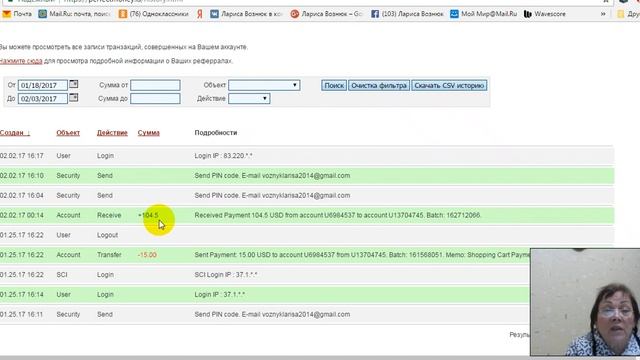Sort by Объект column
This screenshot has width=640, height=360.
coord(68,133)
